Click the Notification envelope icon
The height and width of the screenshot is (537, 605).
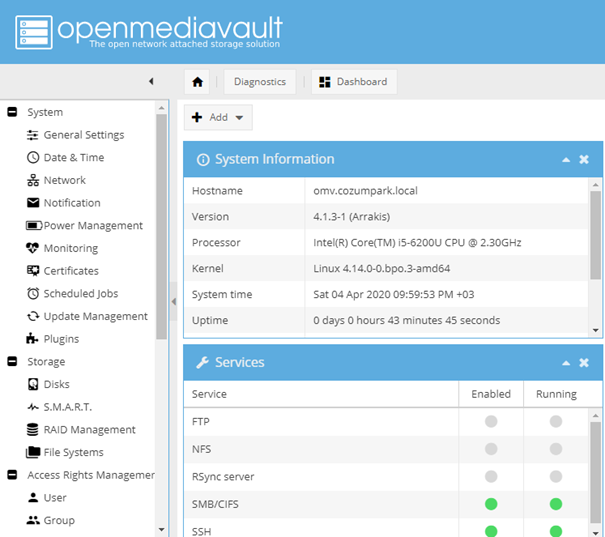pyautogui.click(x=33, y=203)
